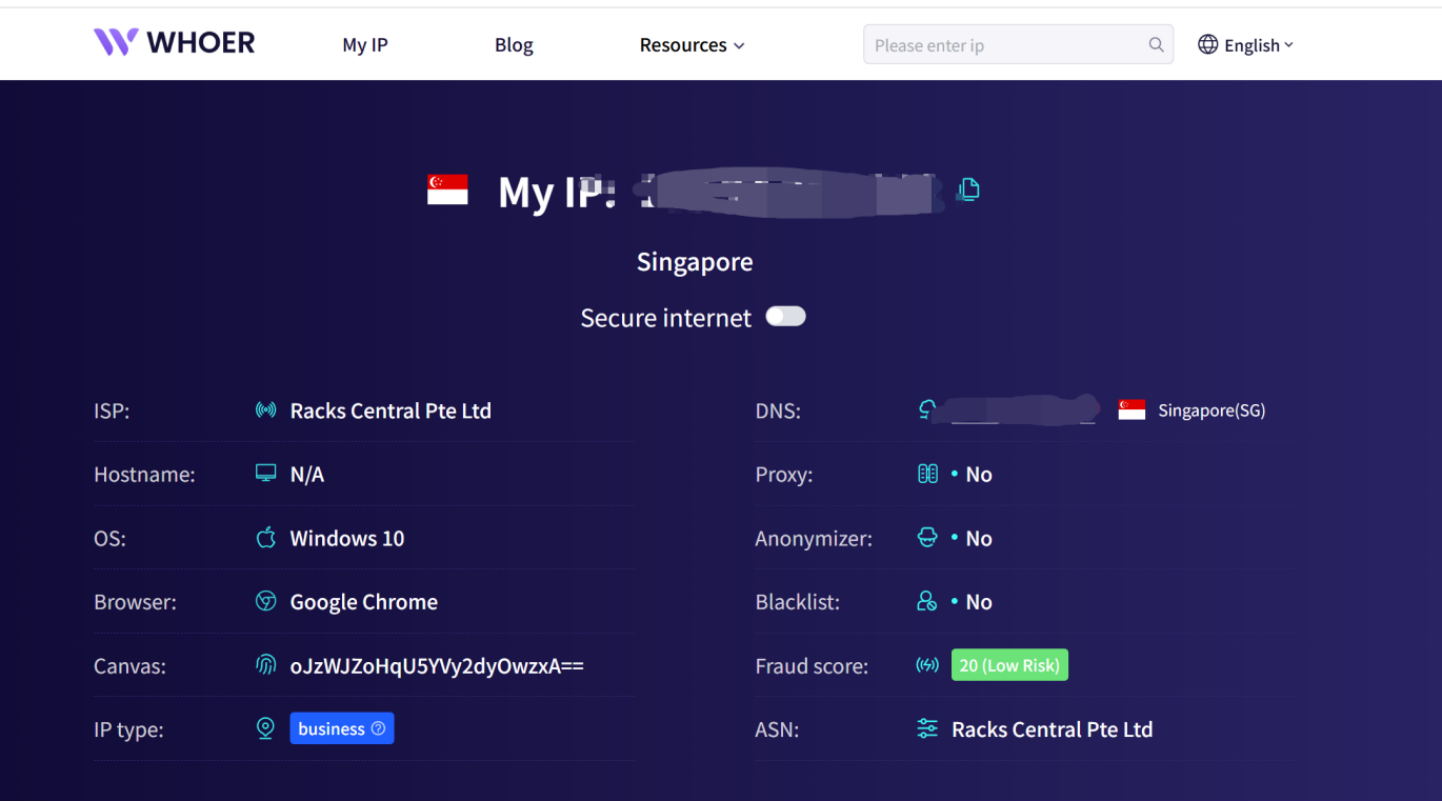Click the Hostname N/A value
The height and width of the screenshot is (802, 1442).
point(307,474)
